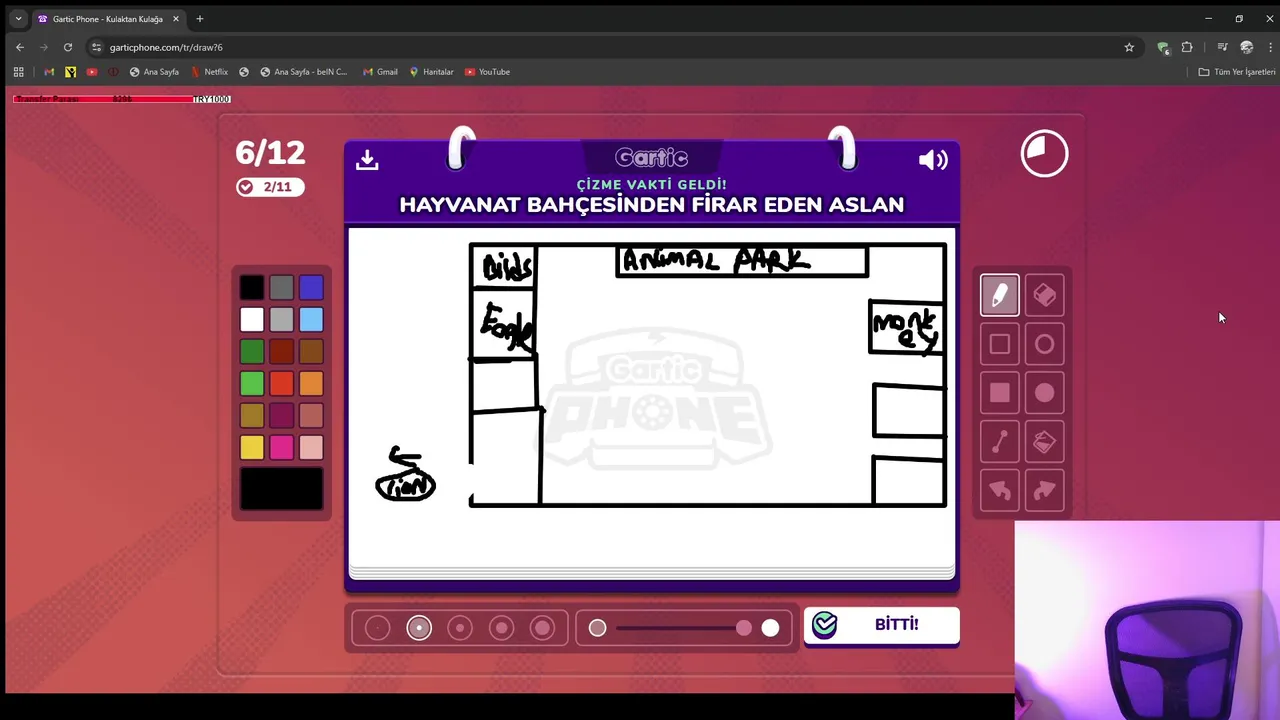Open the browser extensions puzzle icon
The height and width of the screenshot is (720, 1280).
click(1187, 47)
